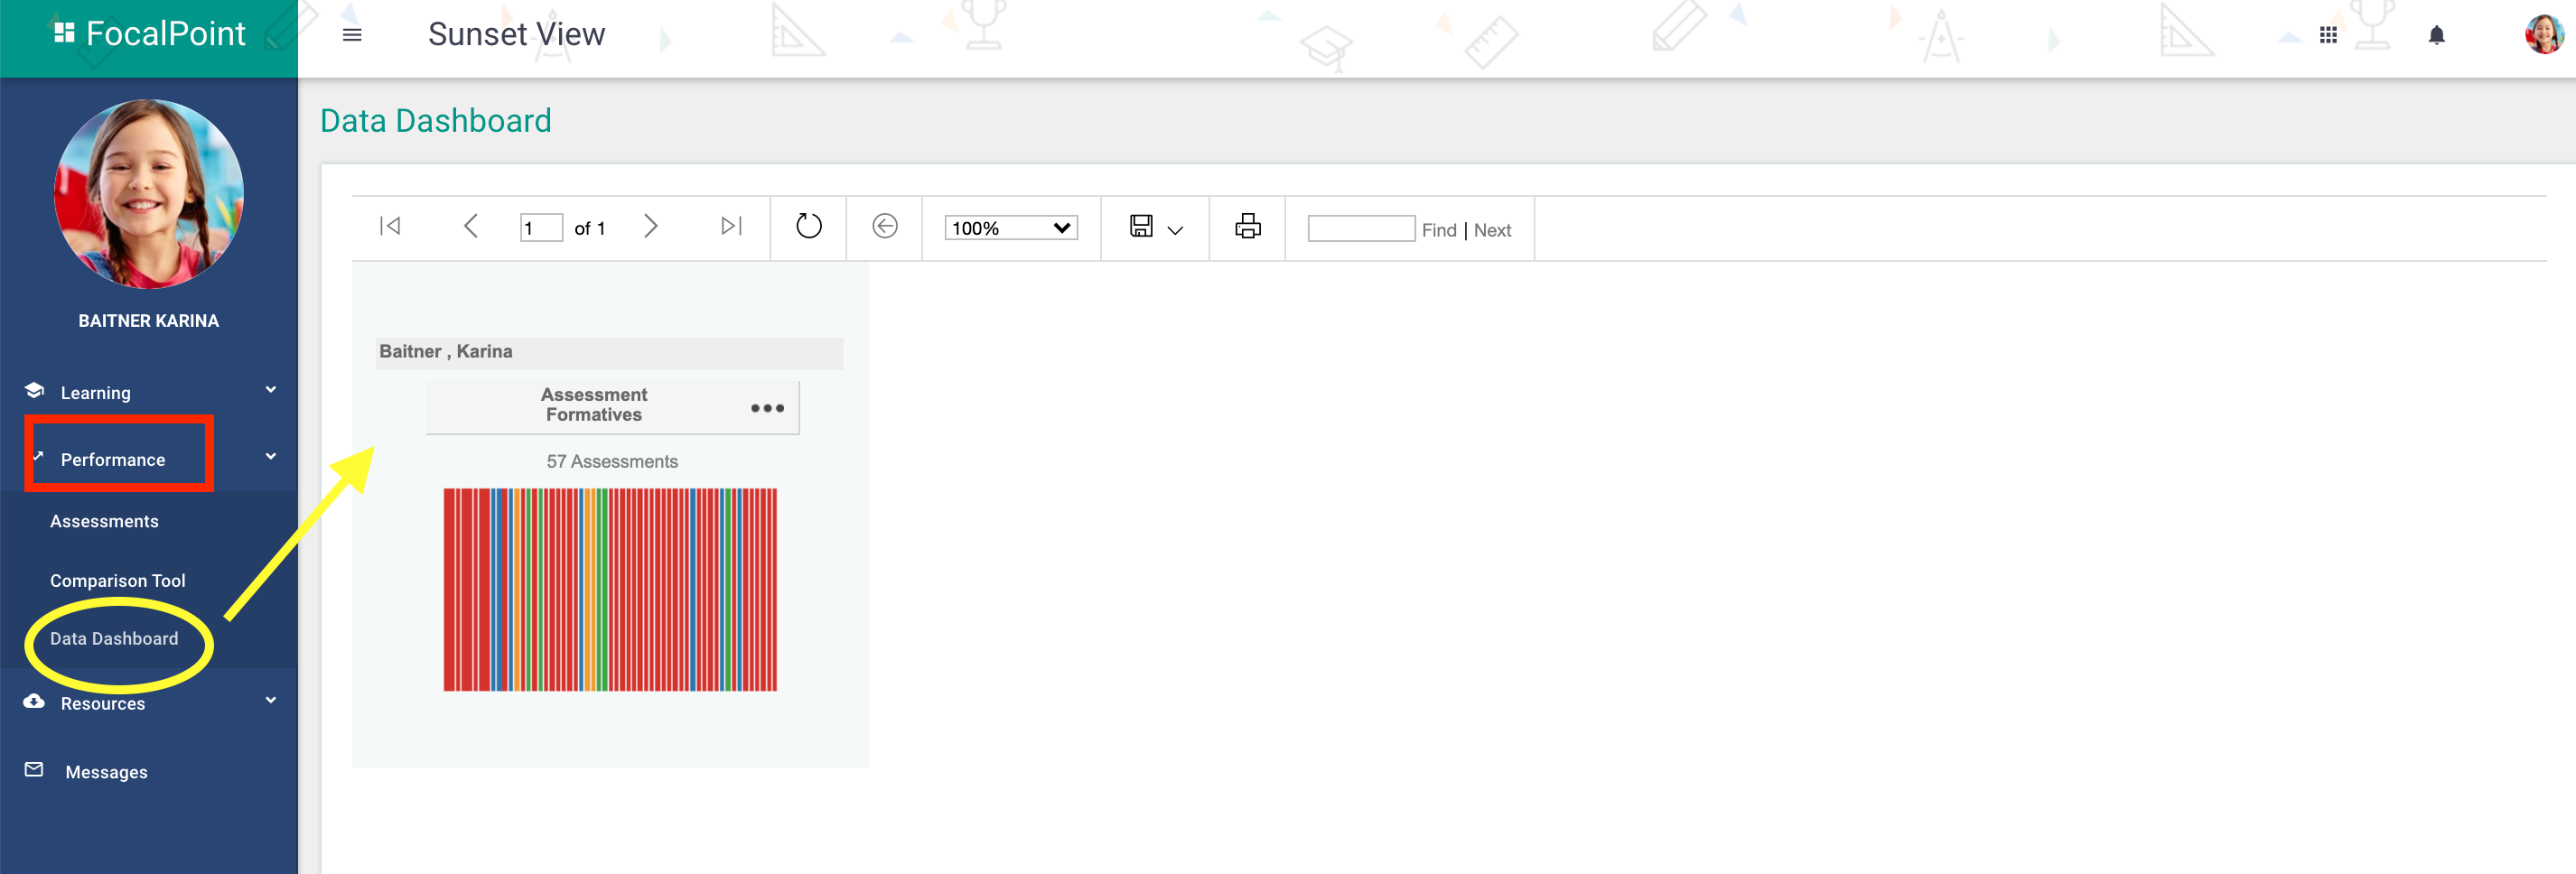Select the Learning menu item

(95, 393)
